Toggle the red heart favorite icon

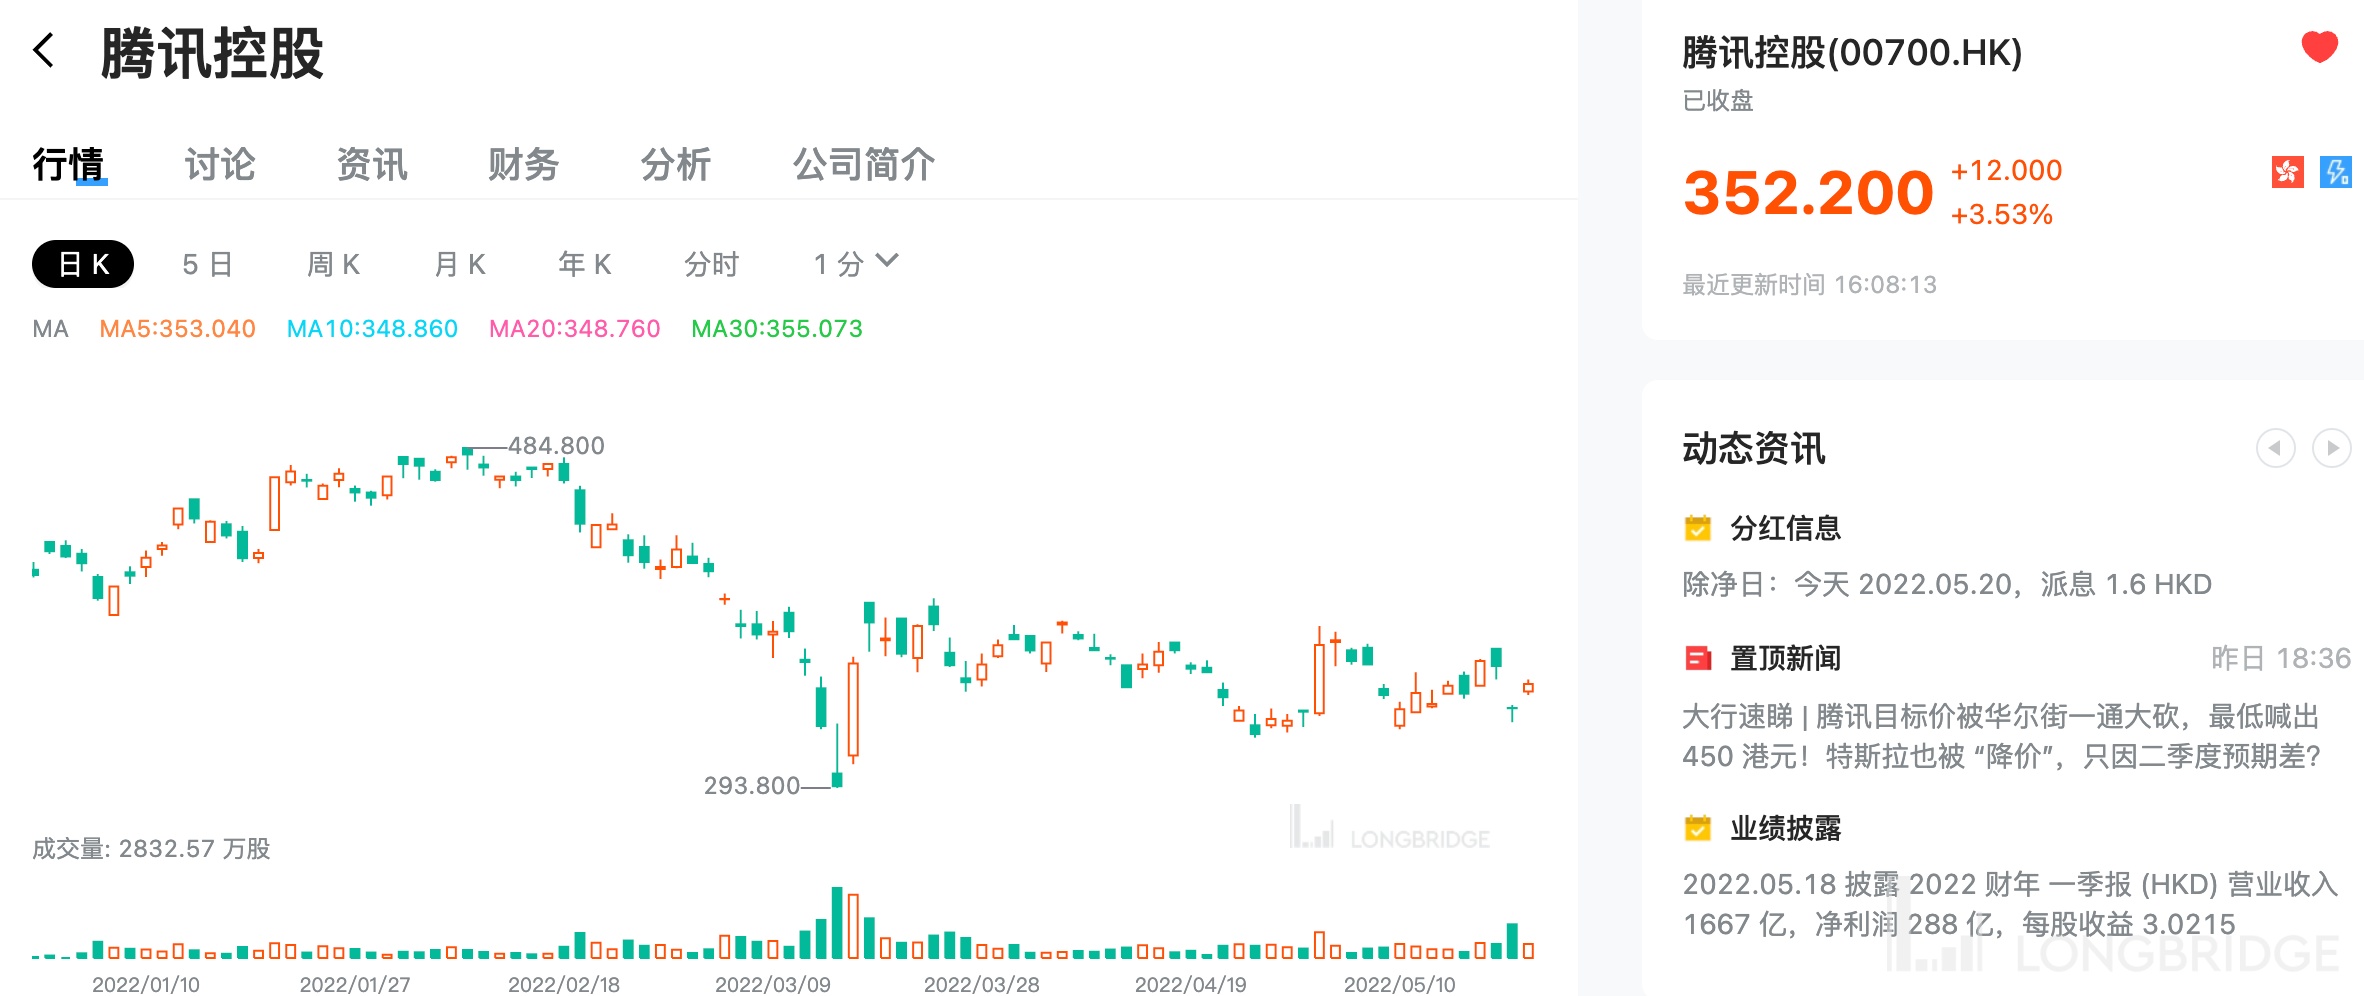coord(2319,47)
